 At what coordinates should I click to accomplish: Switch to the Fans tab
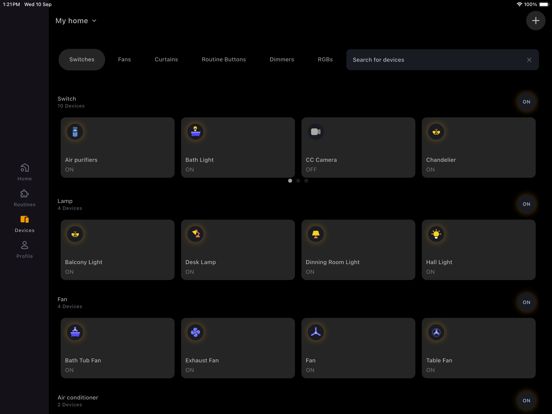tap(124, 59)
